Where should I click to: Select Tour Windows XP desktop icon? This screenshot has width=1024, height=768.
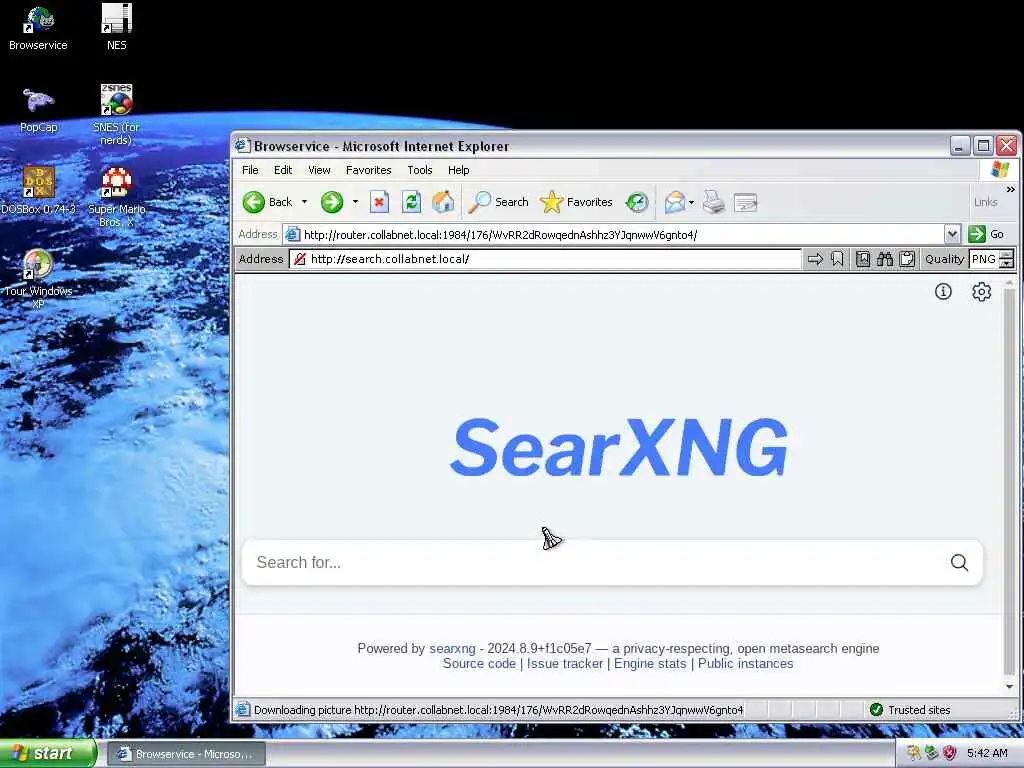(x=39, y=280)
